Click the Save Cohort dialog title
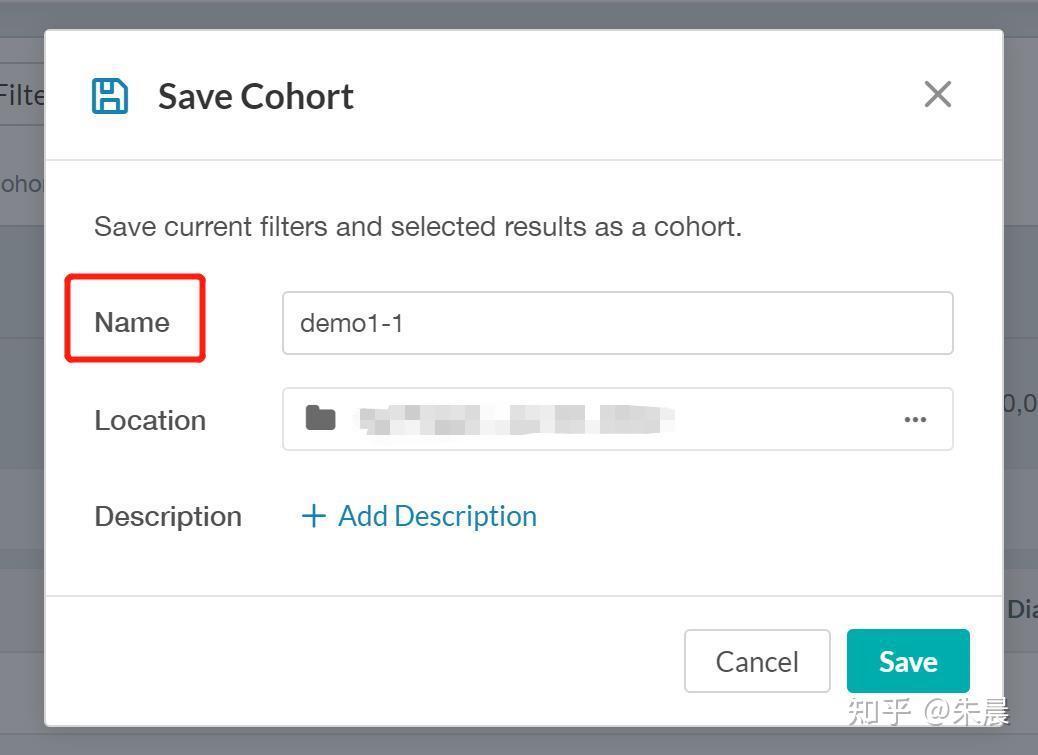 tap(256, 96)
